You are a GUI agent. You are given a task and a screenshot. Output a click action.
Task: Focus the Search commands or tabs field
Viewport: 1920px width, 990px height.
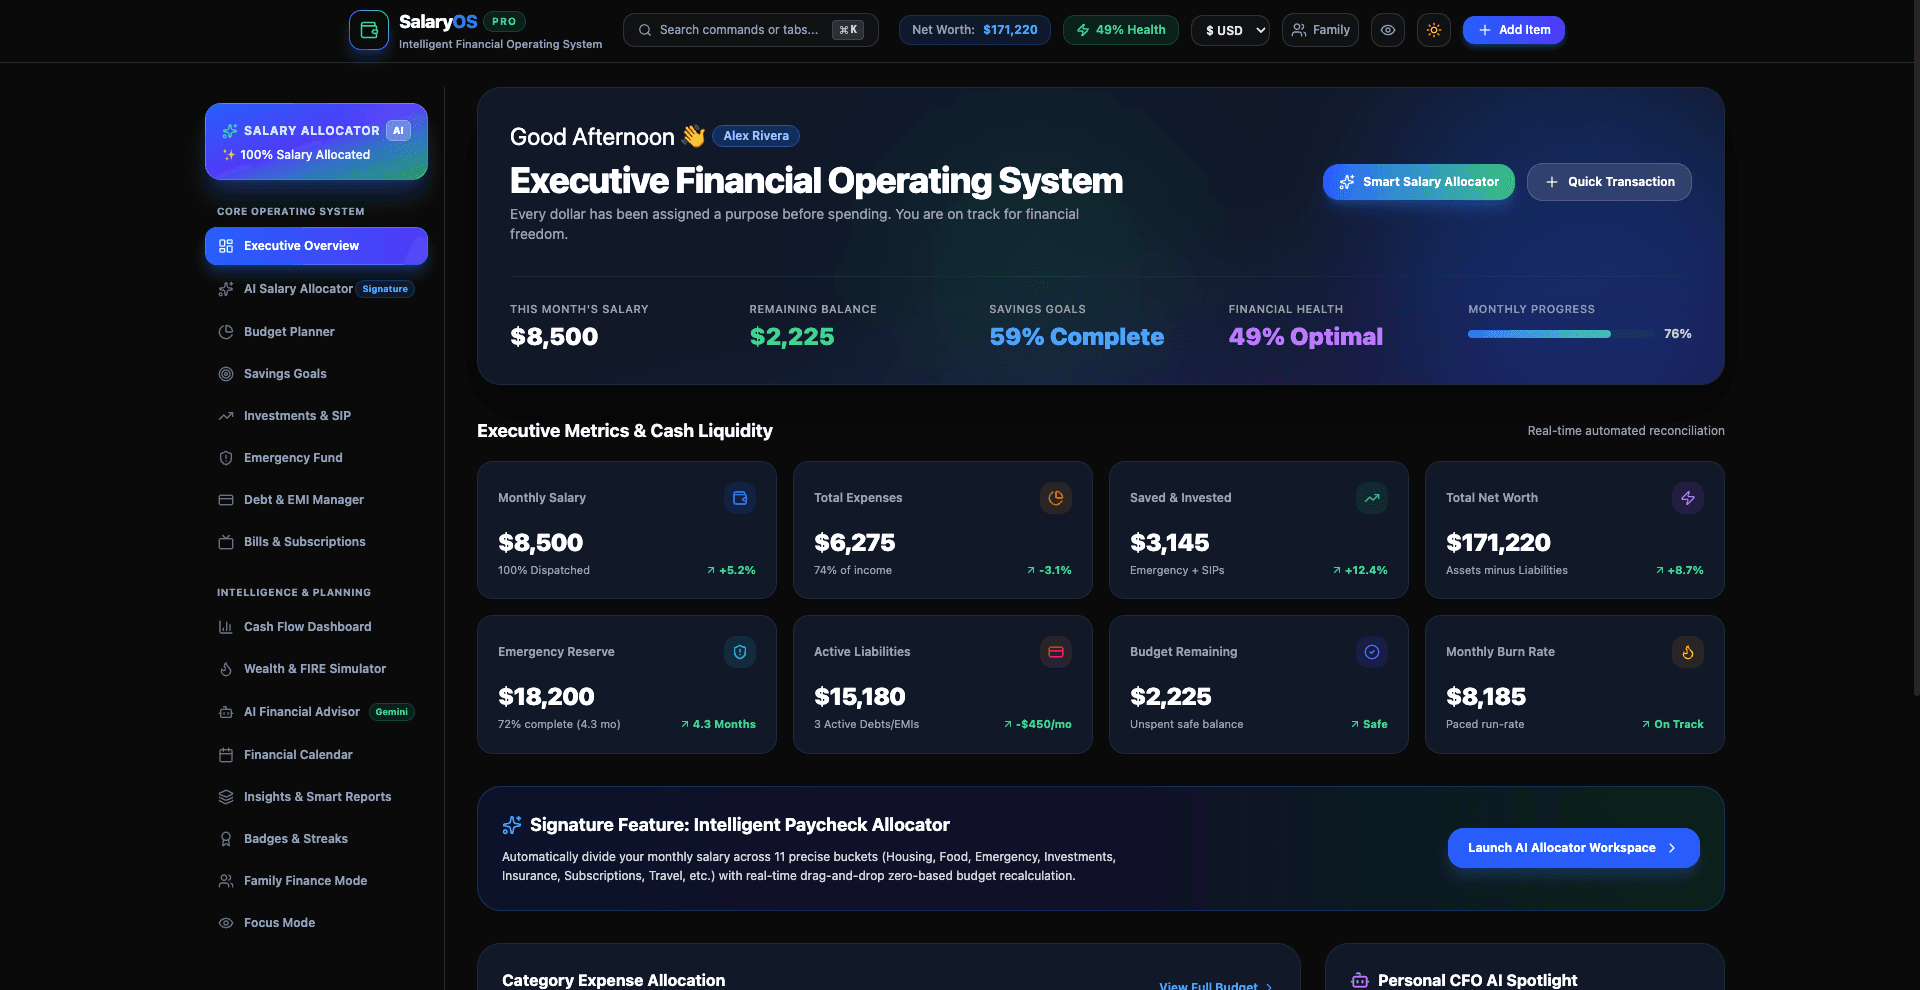pos(751,30)
